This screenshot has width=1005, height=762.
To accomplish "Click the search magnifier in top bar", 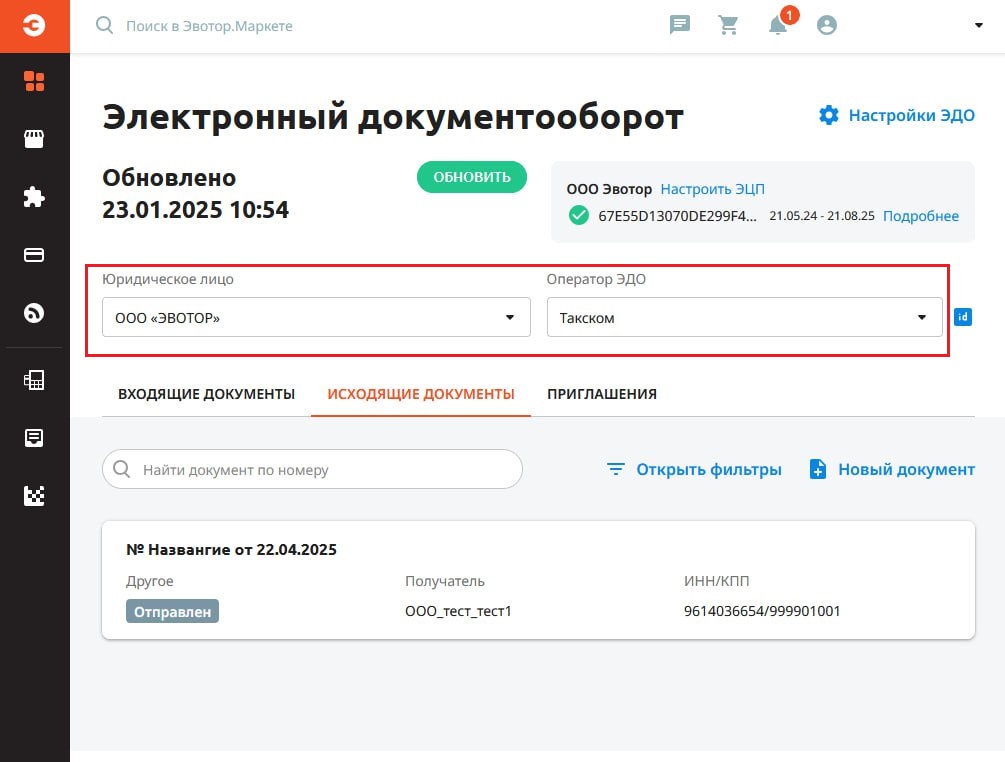I will pos(104,26).
